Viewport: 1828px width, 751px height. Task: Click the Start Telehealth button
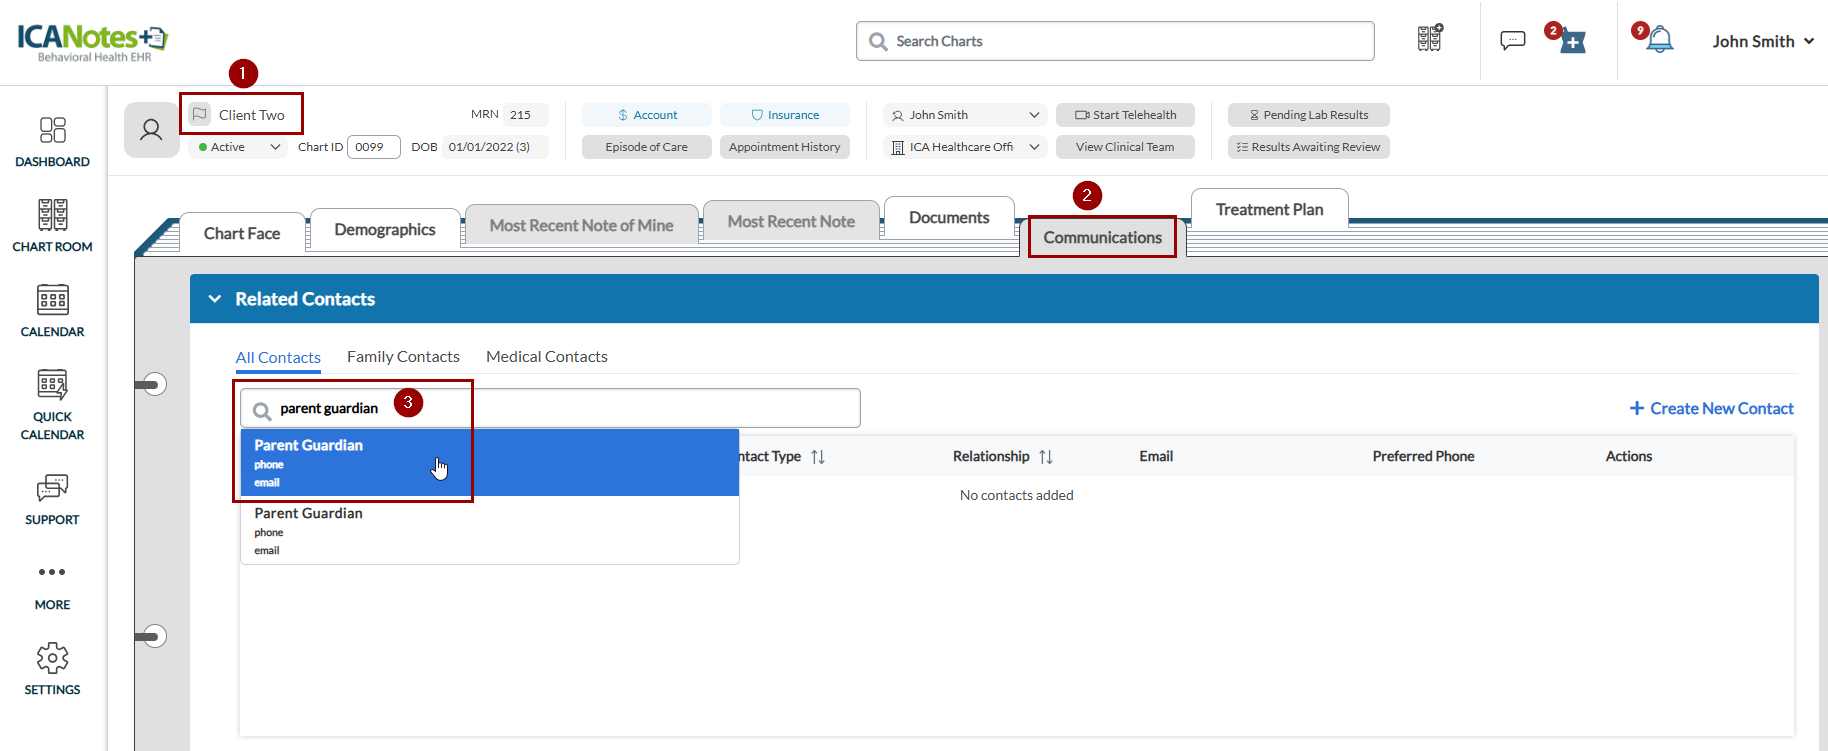pyautogui.click(x=1125, y=115)
